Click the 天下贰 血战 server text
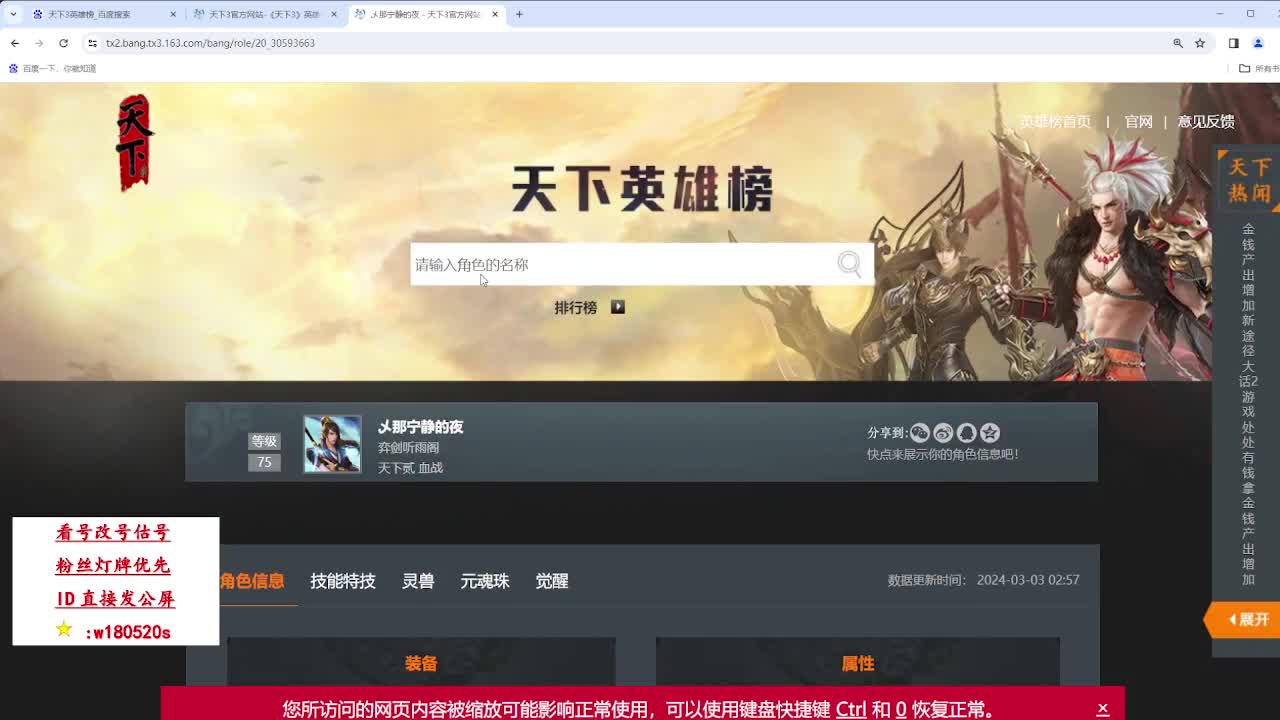The height and width of the screenshot is (720, 1280). pyautogui.click(x=410, y=468)
